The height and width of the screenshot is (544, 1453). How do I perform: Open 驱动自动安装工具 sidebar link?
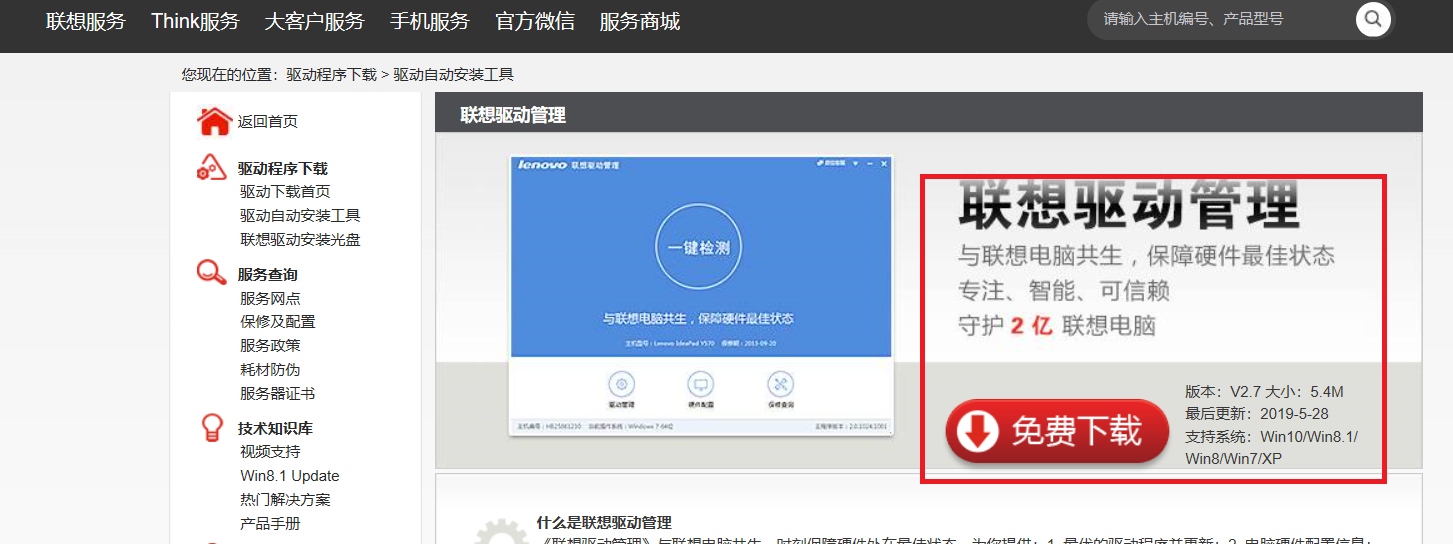point(300,216)
